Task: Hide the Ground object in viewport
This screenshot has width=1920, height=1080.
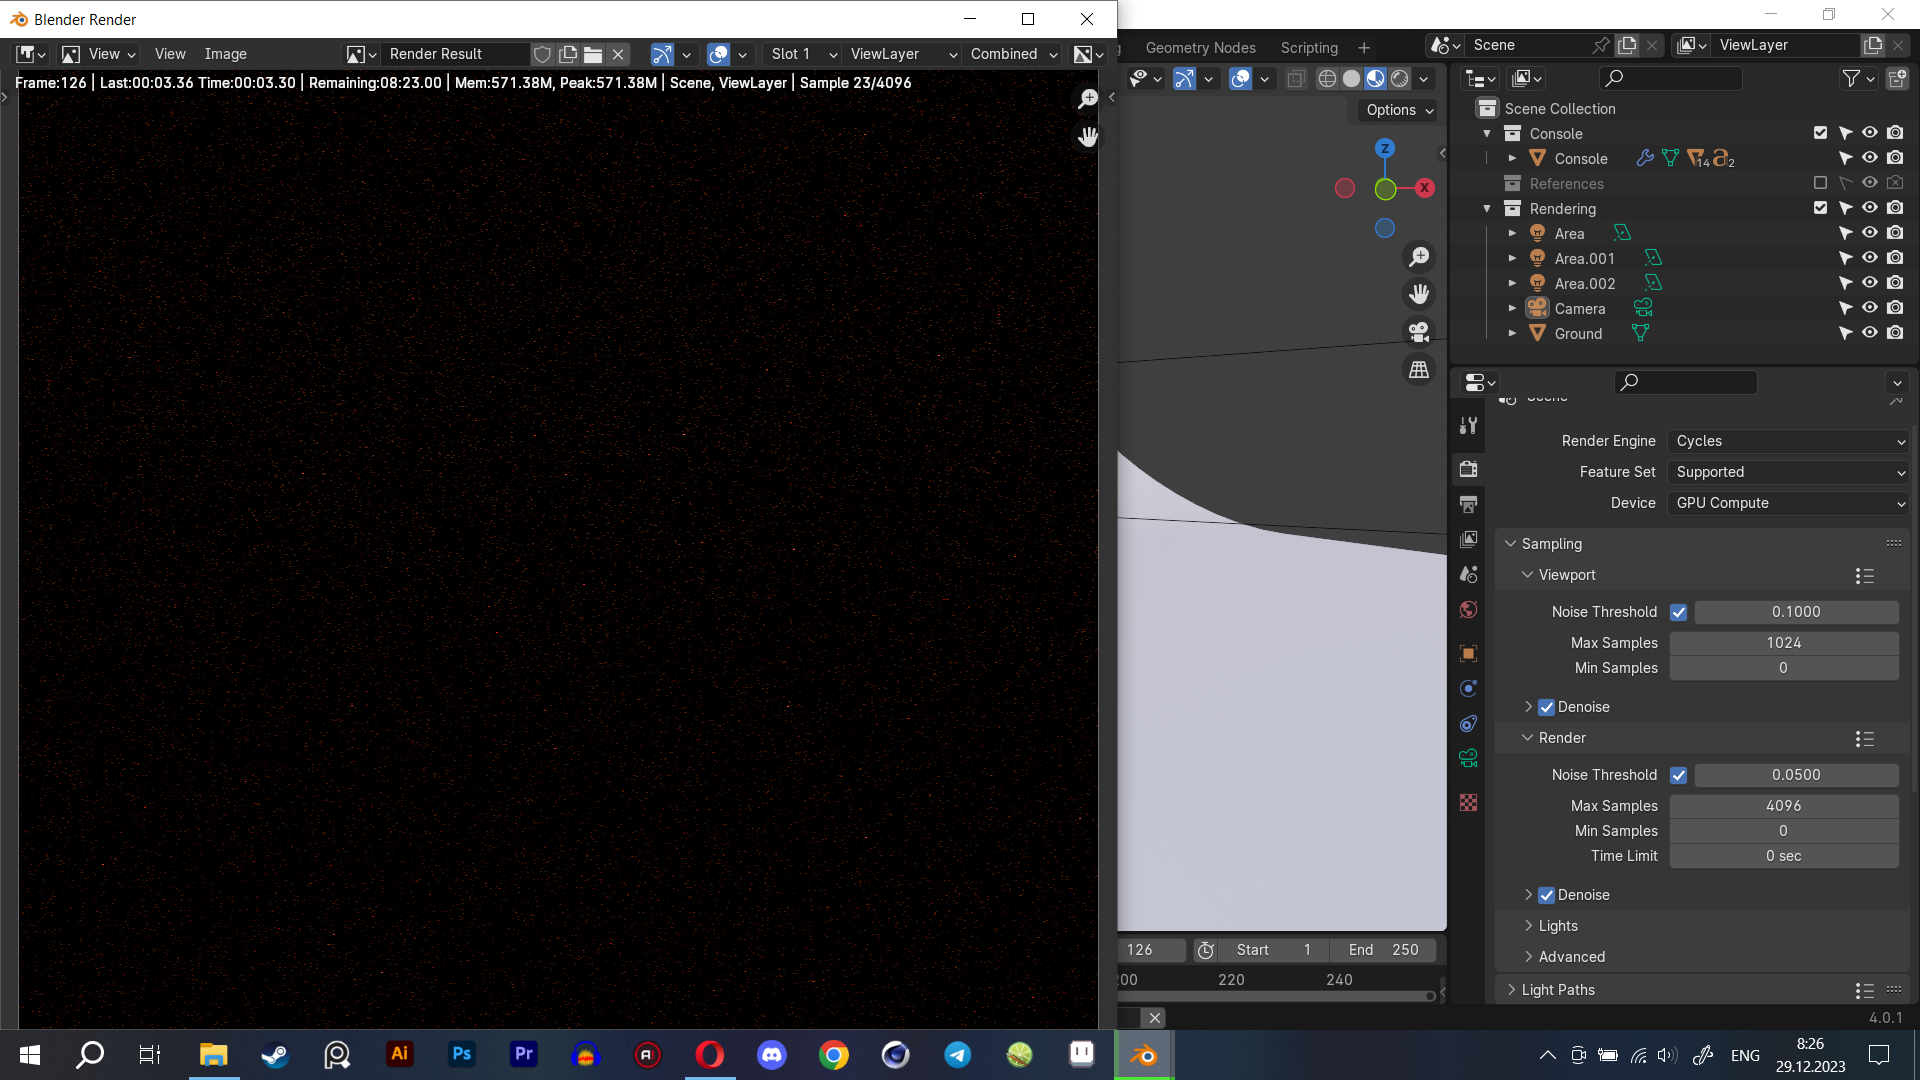Action: coord(1869,333)
